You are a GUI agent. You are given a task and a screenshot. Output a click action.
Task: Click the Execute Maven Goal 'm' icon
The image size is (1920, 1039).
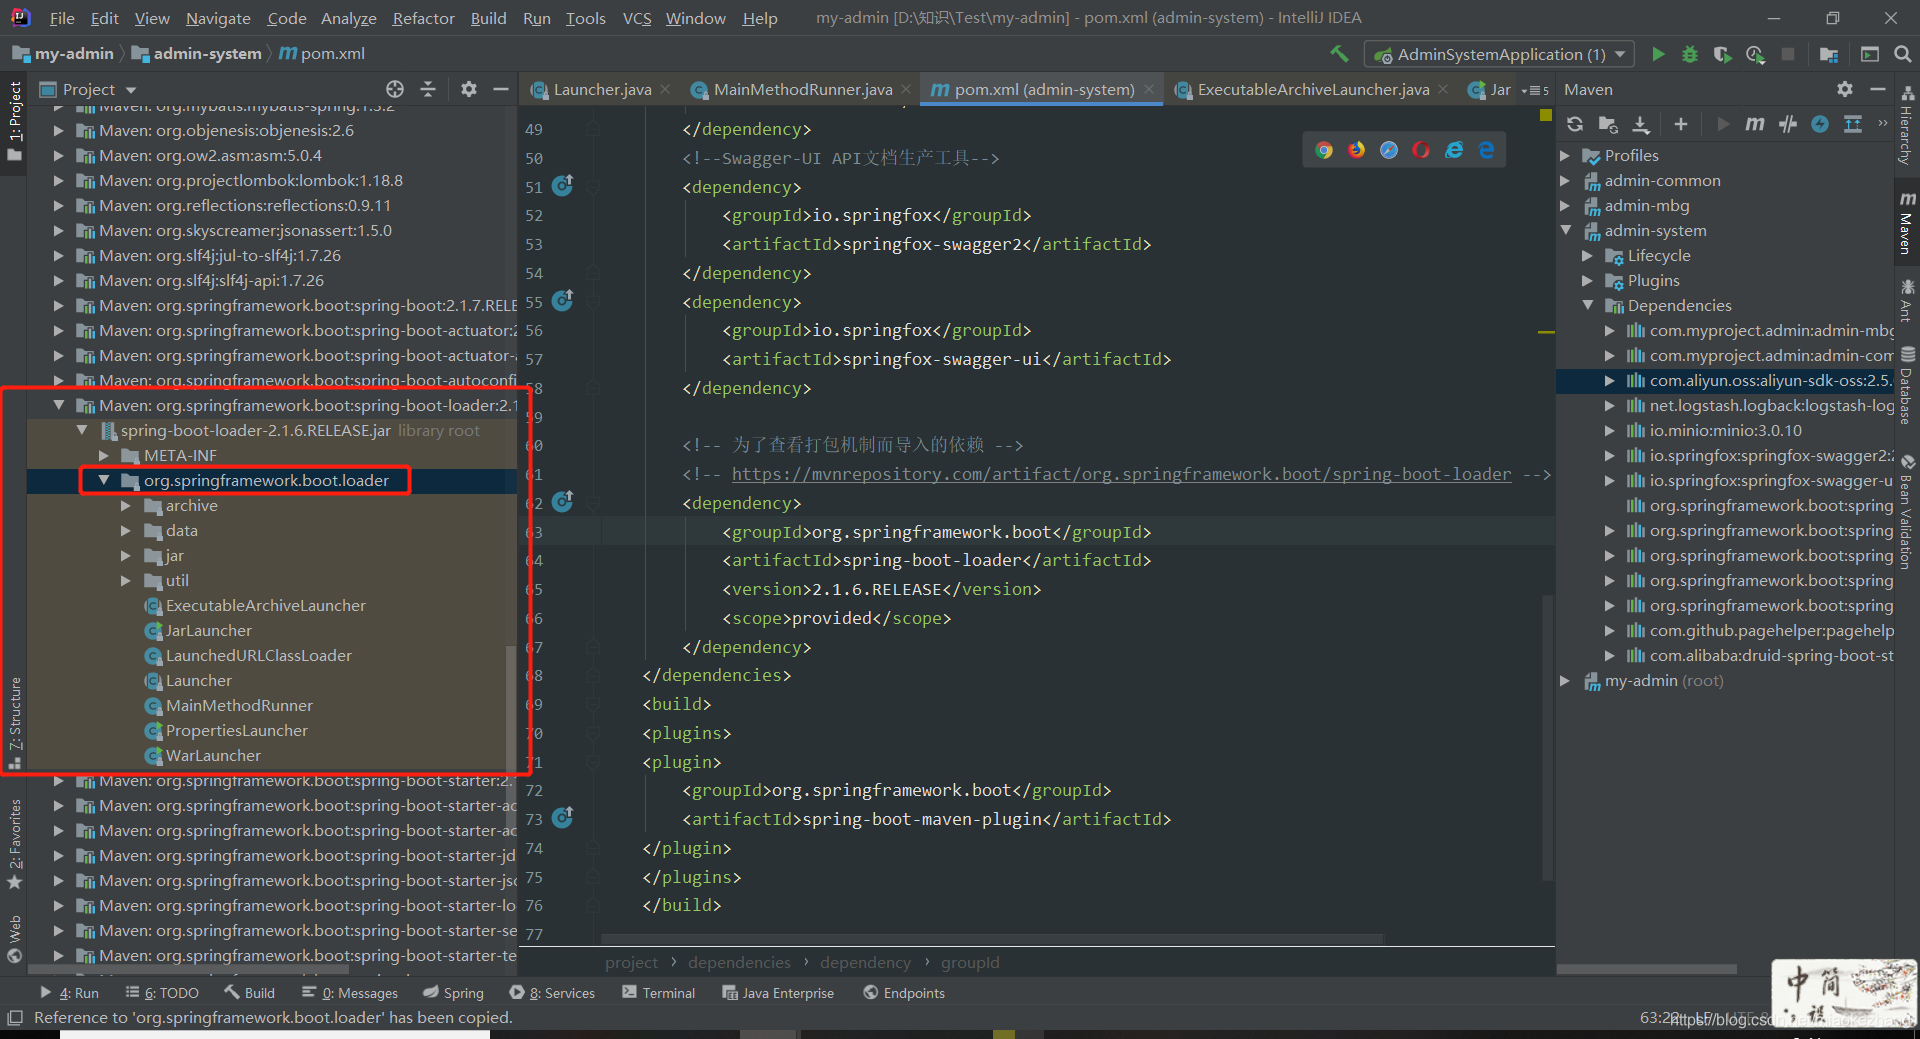pyautogui.click(x=1755, y=124)
